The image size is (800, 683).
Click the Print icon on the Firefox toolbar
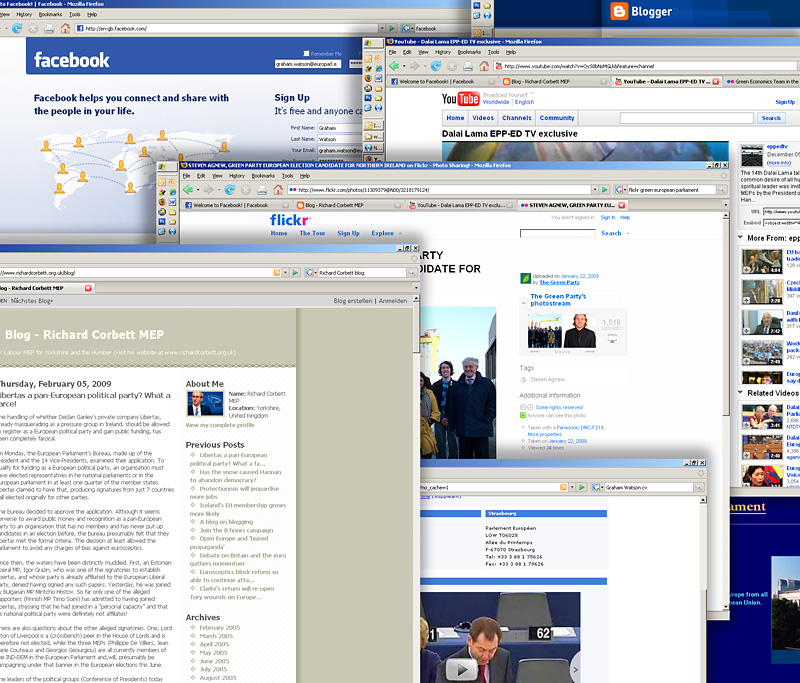[x=465, y=64]
